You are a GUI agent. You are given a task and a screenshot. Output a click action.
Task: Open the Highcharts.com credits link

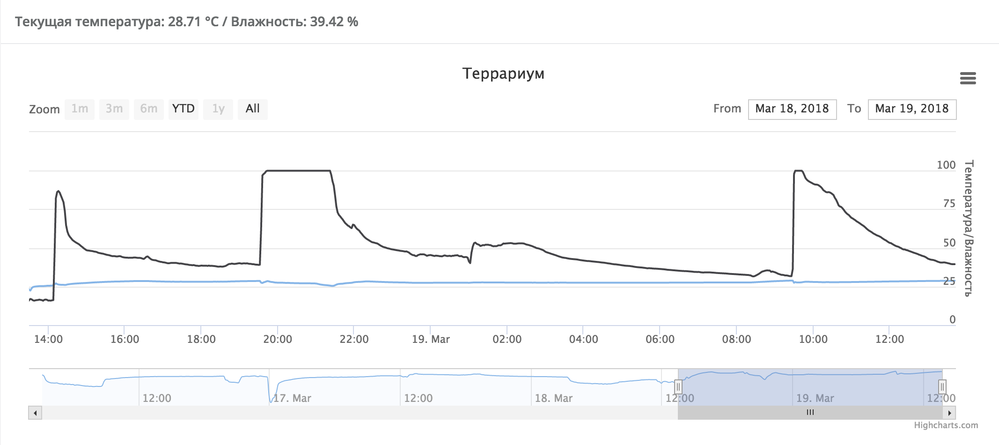[946, 426]
